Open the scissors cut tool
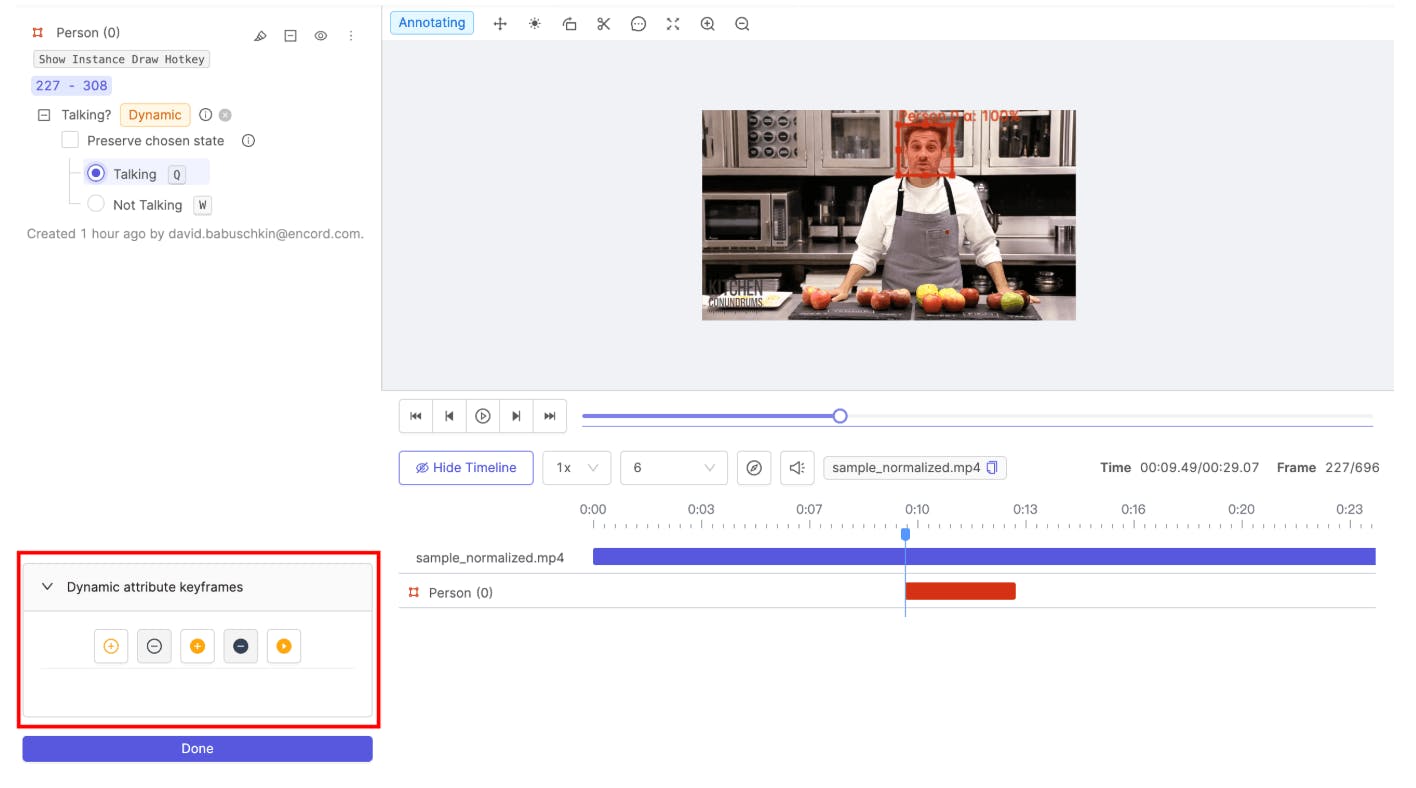The width and height of the screenshot is (1416, 788). [x=603, y=23]
